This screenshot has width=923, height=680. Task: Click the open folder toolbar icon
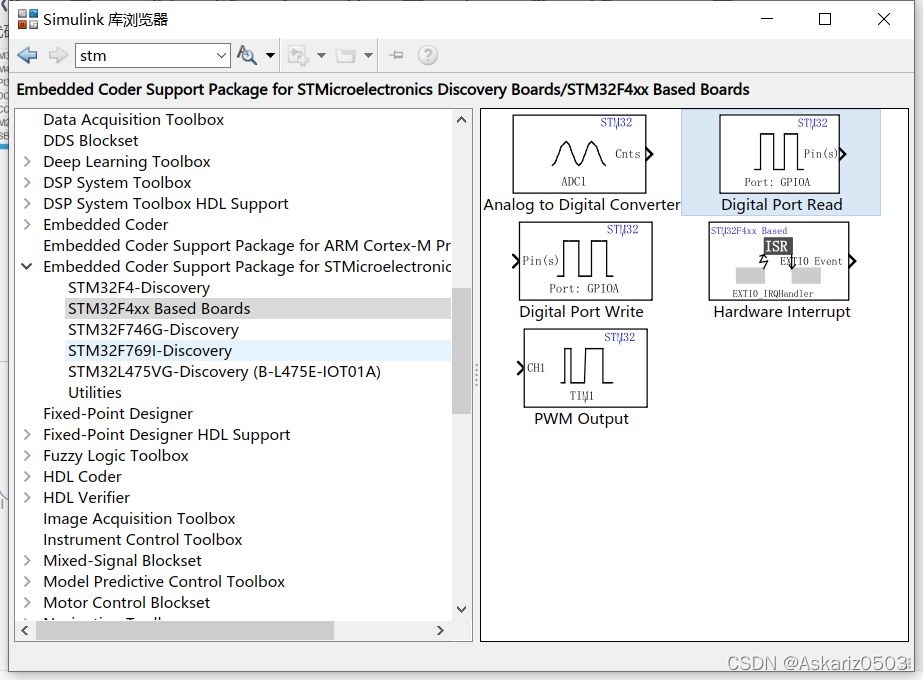pos(345,55)
